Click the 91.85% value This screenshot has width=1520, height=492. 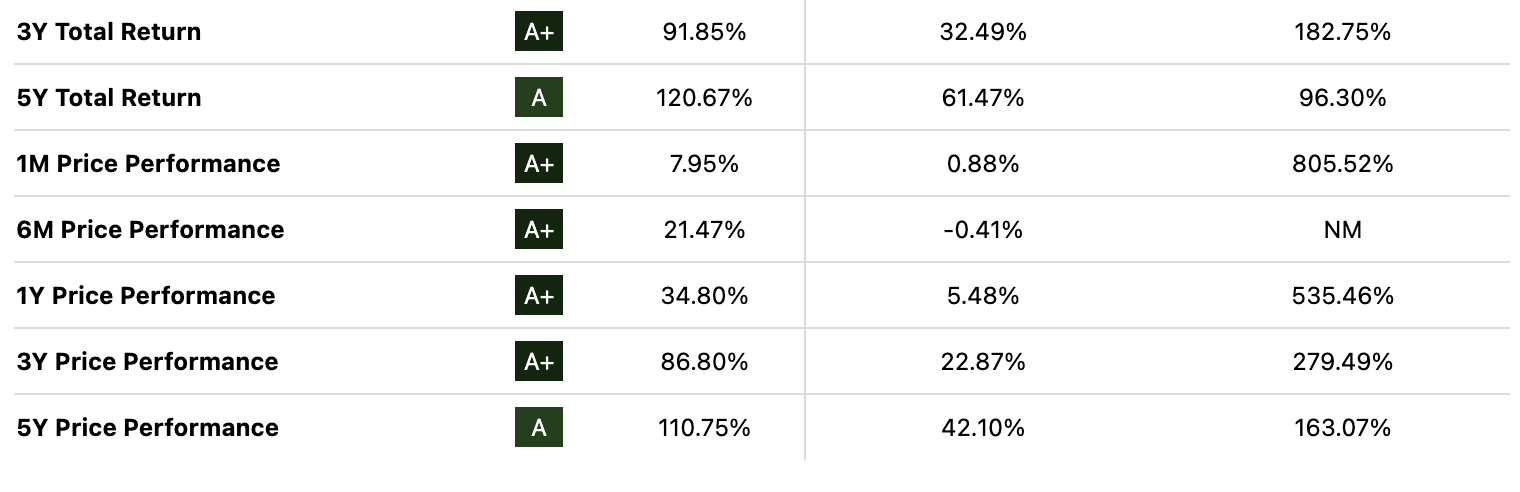tap(704, 32)
